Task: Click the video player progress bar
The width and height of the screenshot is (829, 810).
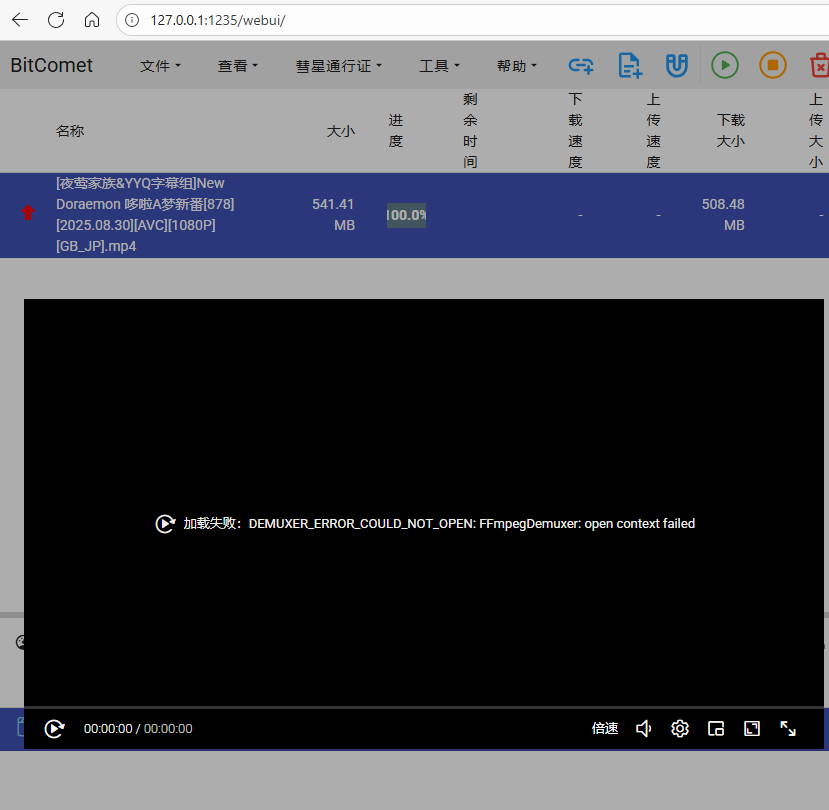Action: pyautogui.click(x=424, y=707)
